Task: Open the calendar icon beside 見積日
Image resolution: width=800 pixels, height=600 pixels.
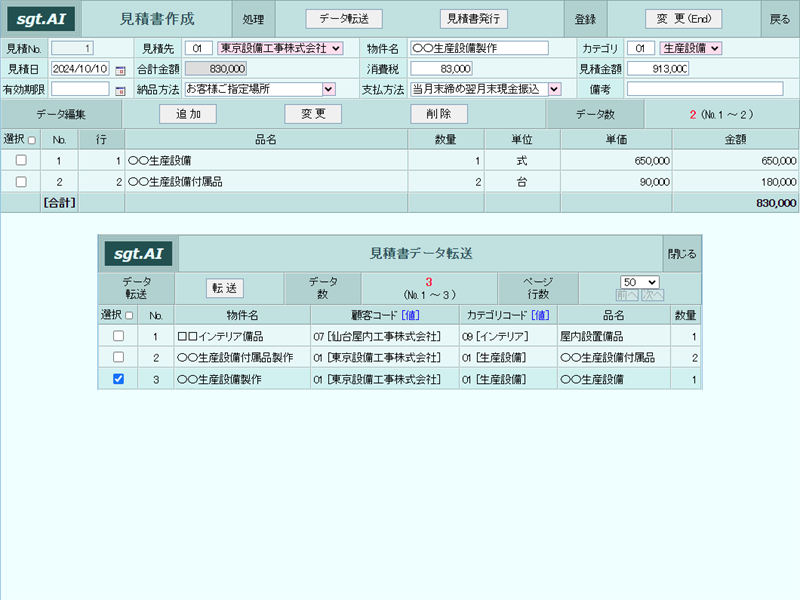Action: 120,70
